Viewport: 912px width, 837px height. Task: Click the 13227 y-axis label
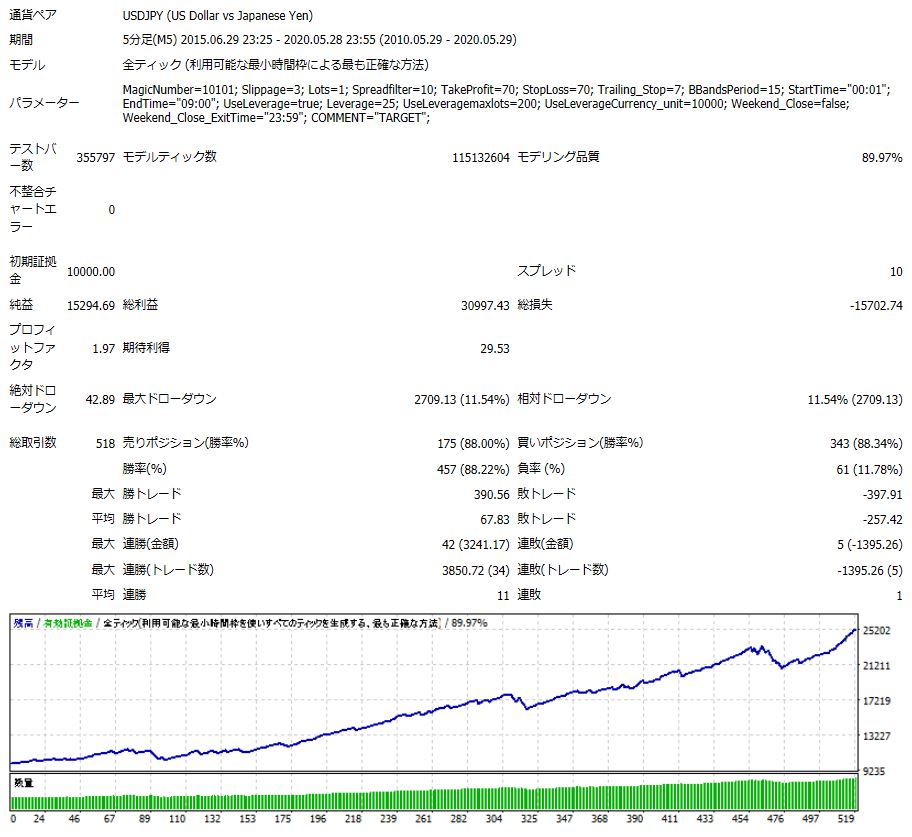point(877,736)
